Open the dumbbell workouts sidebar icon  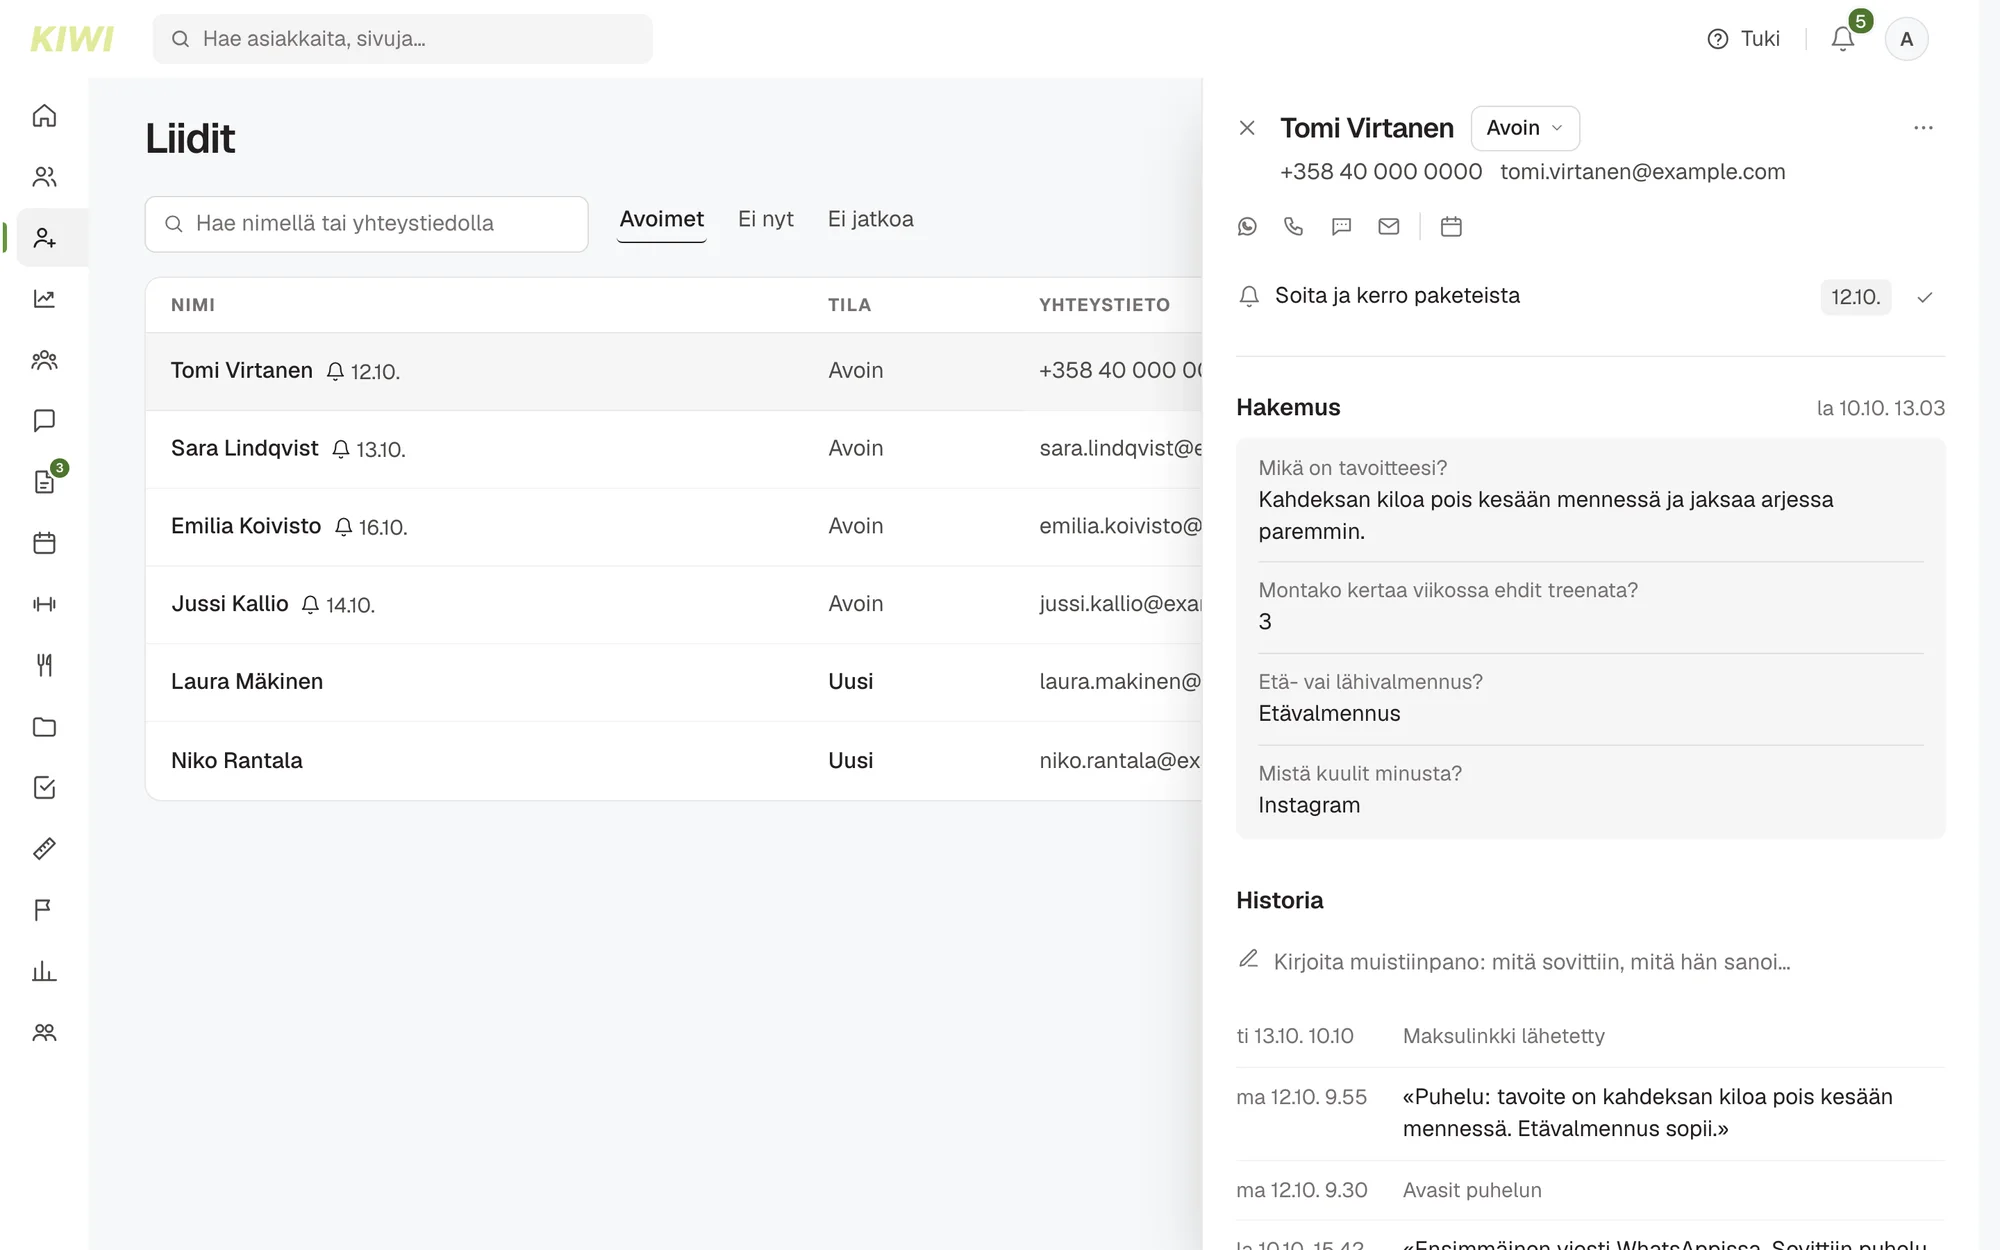click(x=44, y=604)
